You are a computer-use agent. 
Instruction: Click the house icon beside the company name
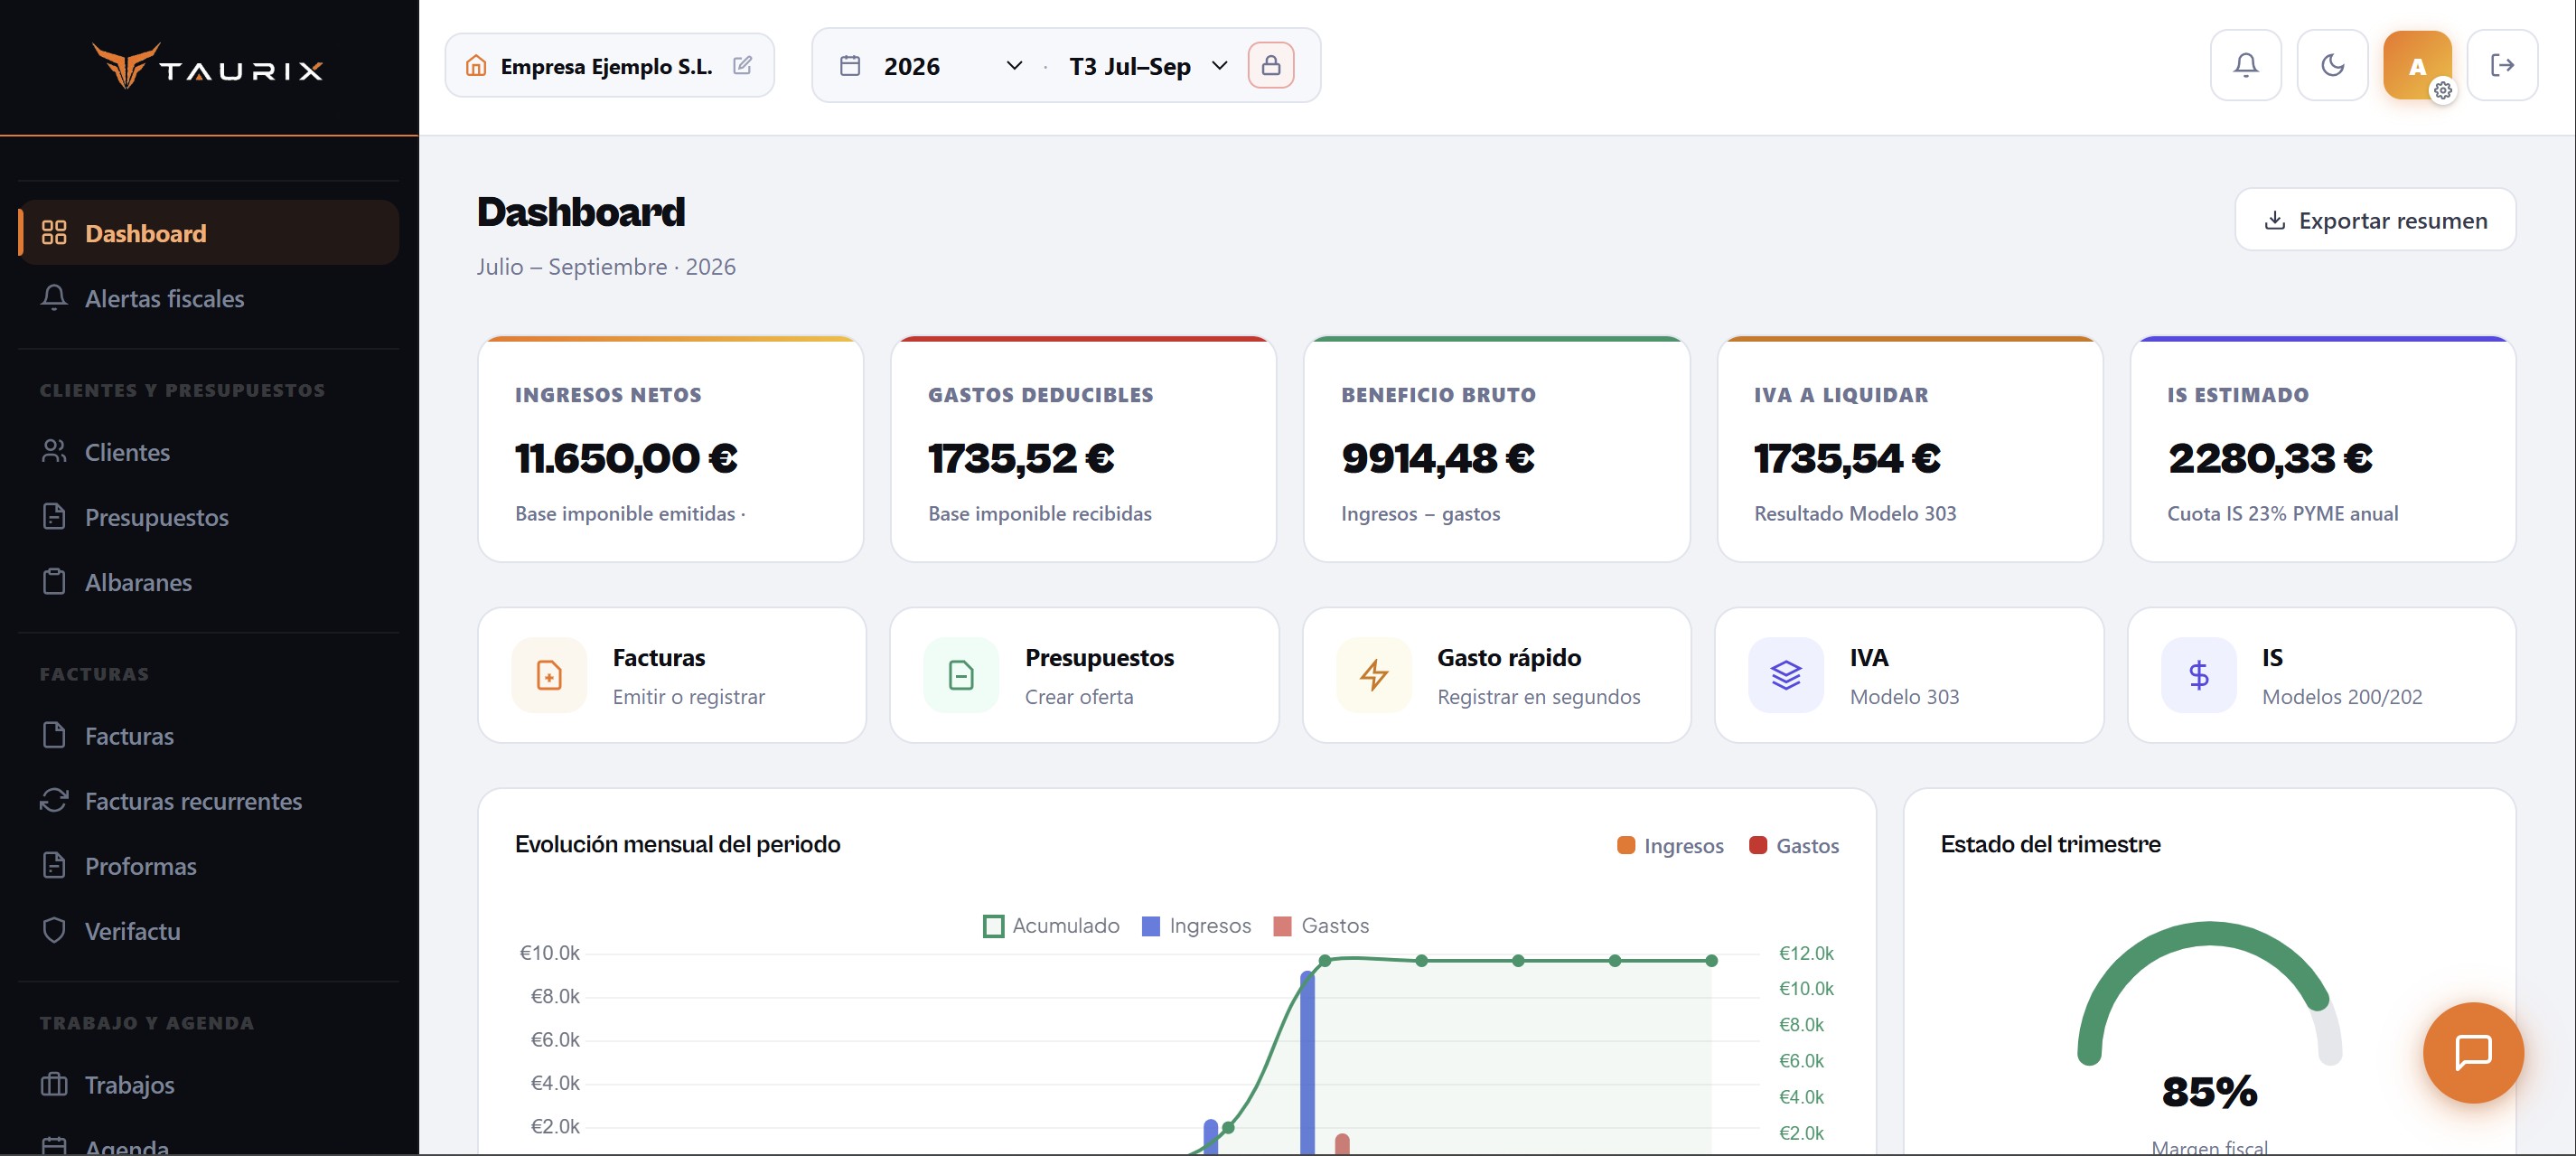476,66
